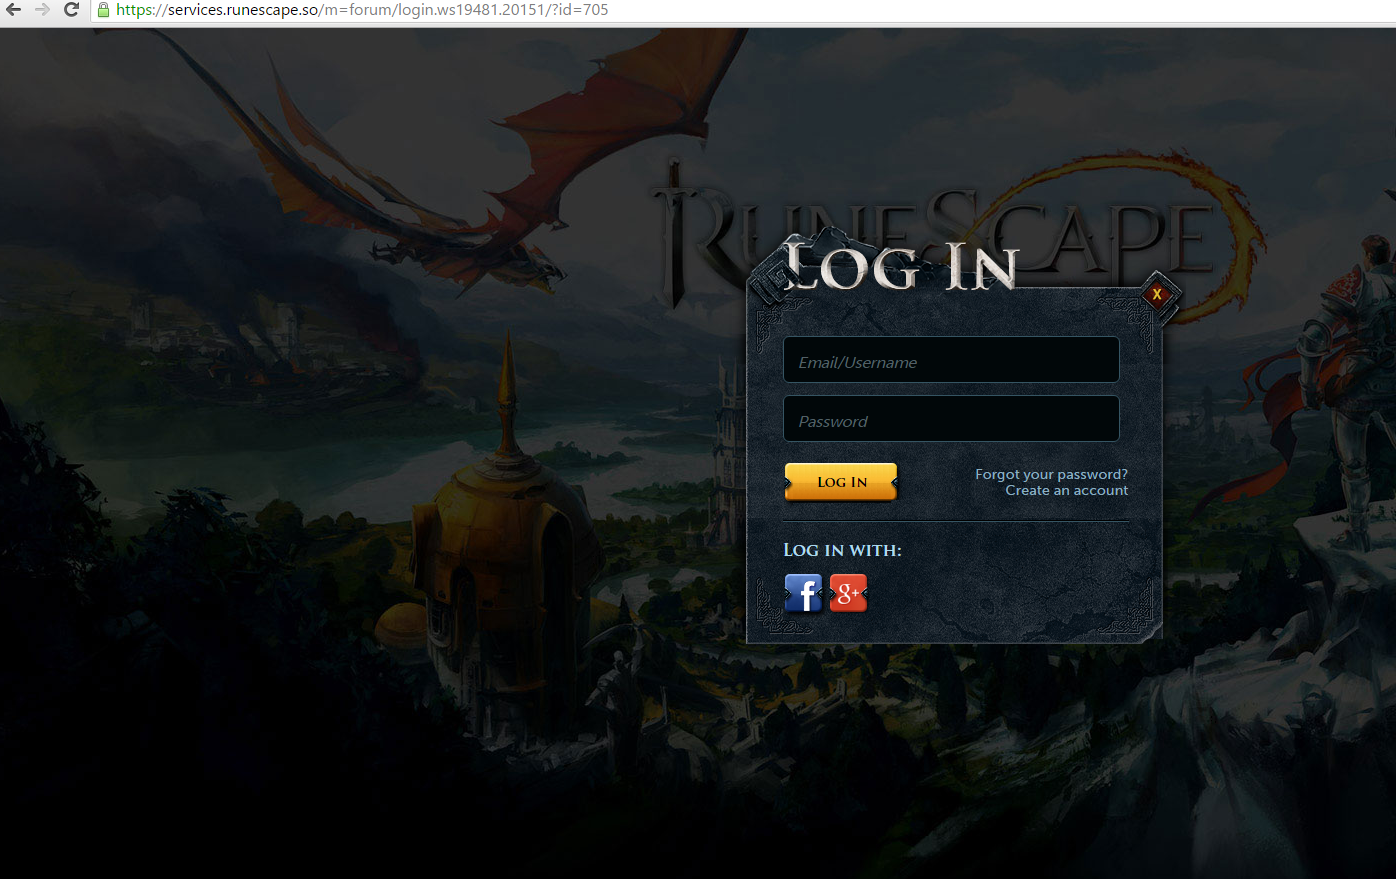1396x879 pixels.
Task: Click the yellow Log In button
Action: [841, 482]
